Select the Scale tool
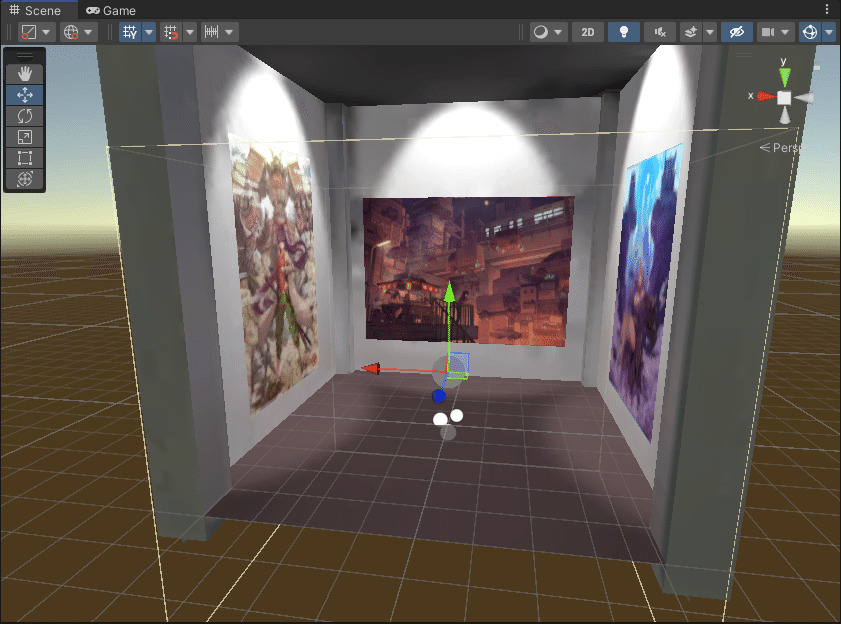Viewport: 841px width, 624px height. click(25, 137)
